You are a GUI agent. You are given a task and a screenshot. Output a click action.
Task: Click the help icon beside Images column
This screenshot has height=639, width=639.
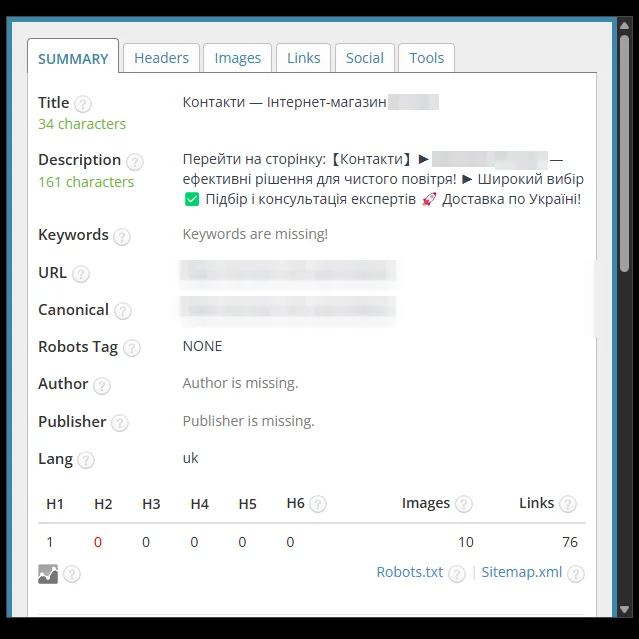tap(464, 504)
